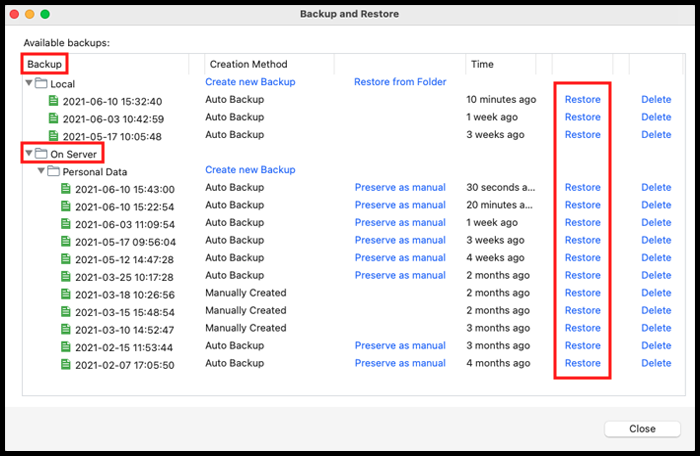This screenshot has width=700, height=456.
Task: Select backup file icon for 2021-06-10 15:32:40
Action: click(53, 101)
